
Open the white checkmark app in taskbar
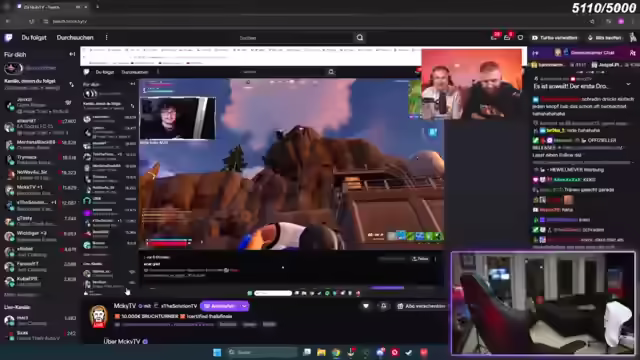409,352
